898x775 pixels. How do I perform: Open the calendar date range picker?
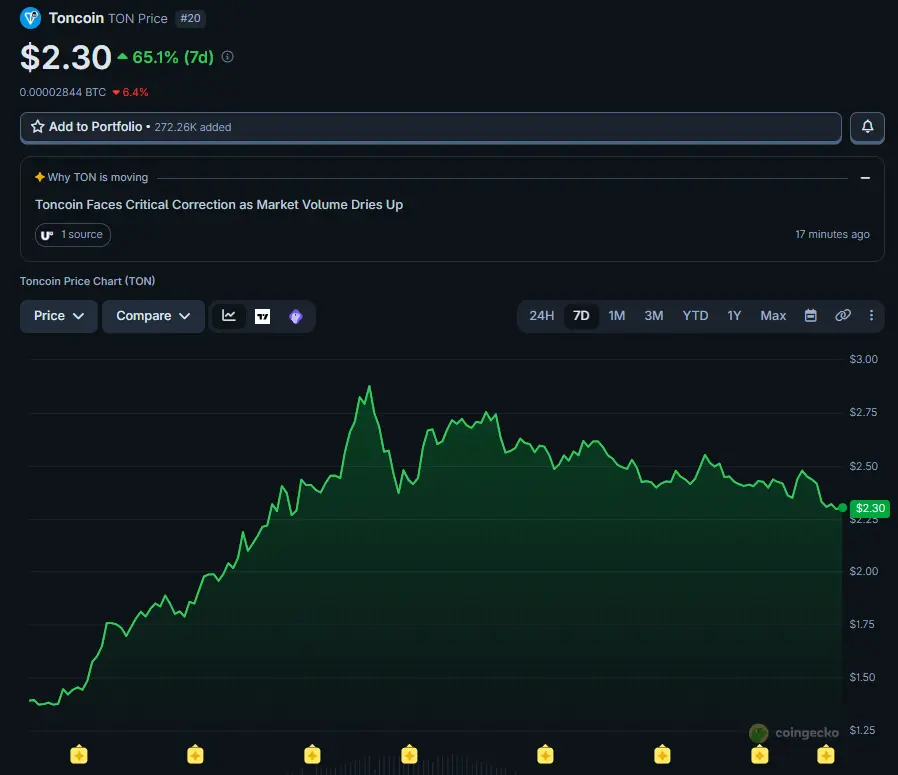pyautogui.click(x=810, y=316)
